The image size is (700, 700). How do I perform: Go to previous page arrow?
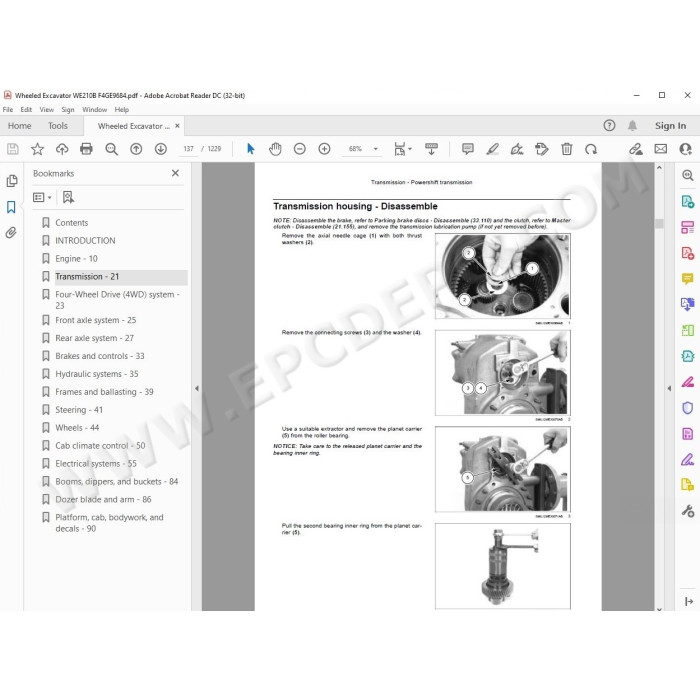(x=136, y=149)
